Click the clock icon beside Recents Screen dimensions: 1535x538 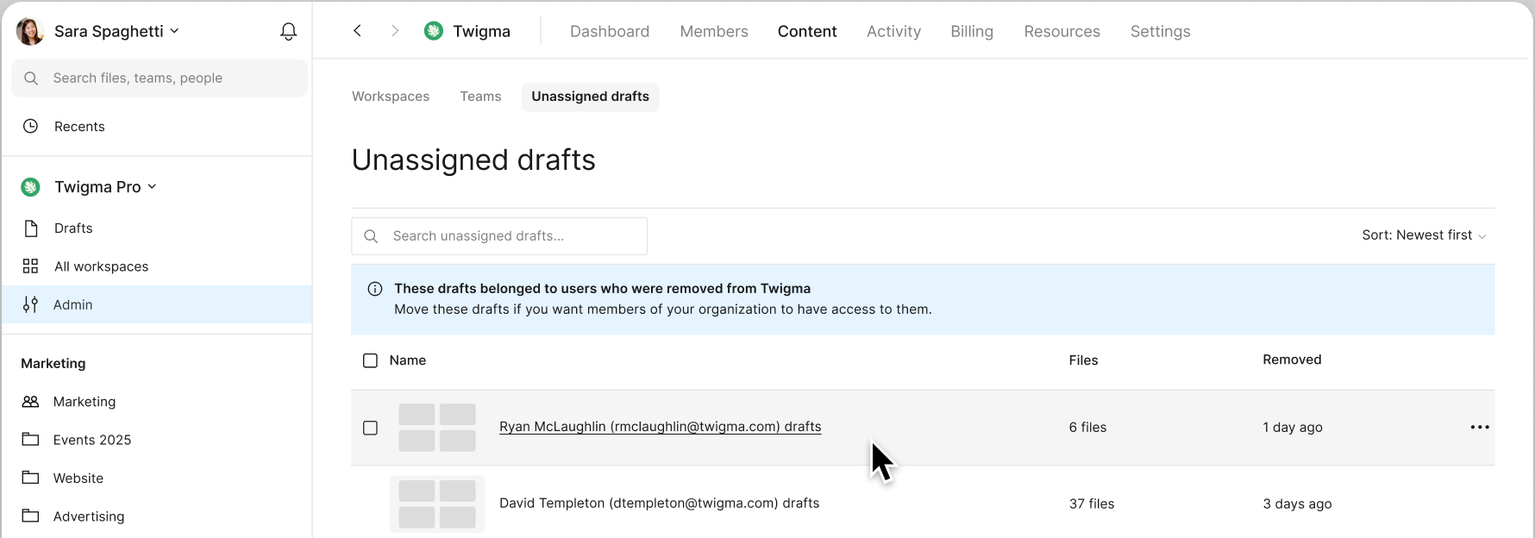(x=31, y=126)
